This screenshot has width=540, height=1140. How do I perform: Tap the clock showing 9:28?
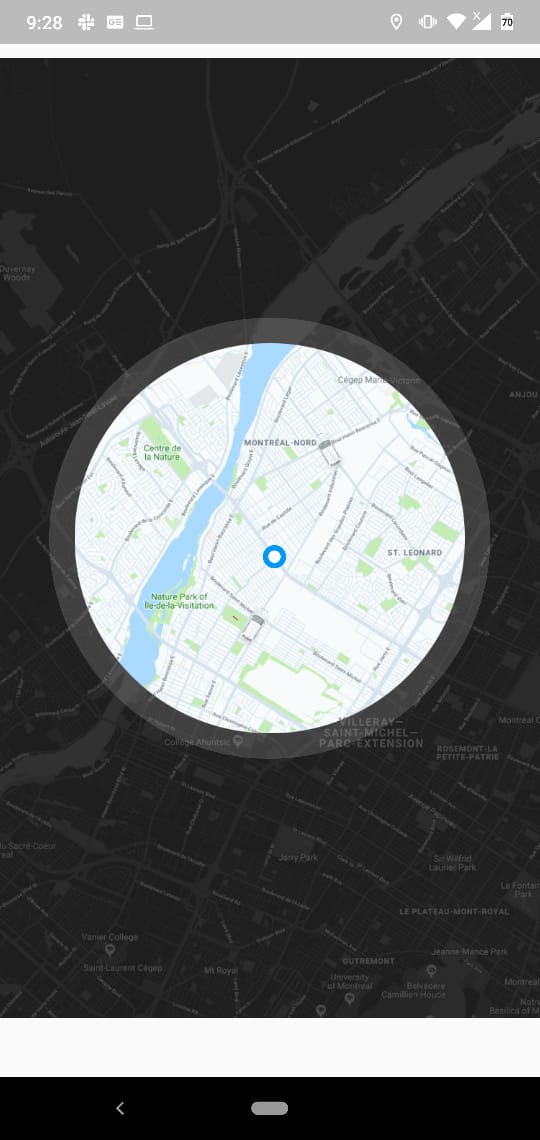pyautogui.click(x=44, y=23)
